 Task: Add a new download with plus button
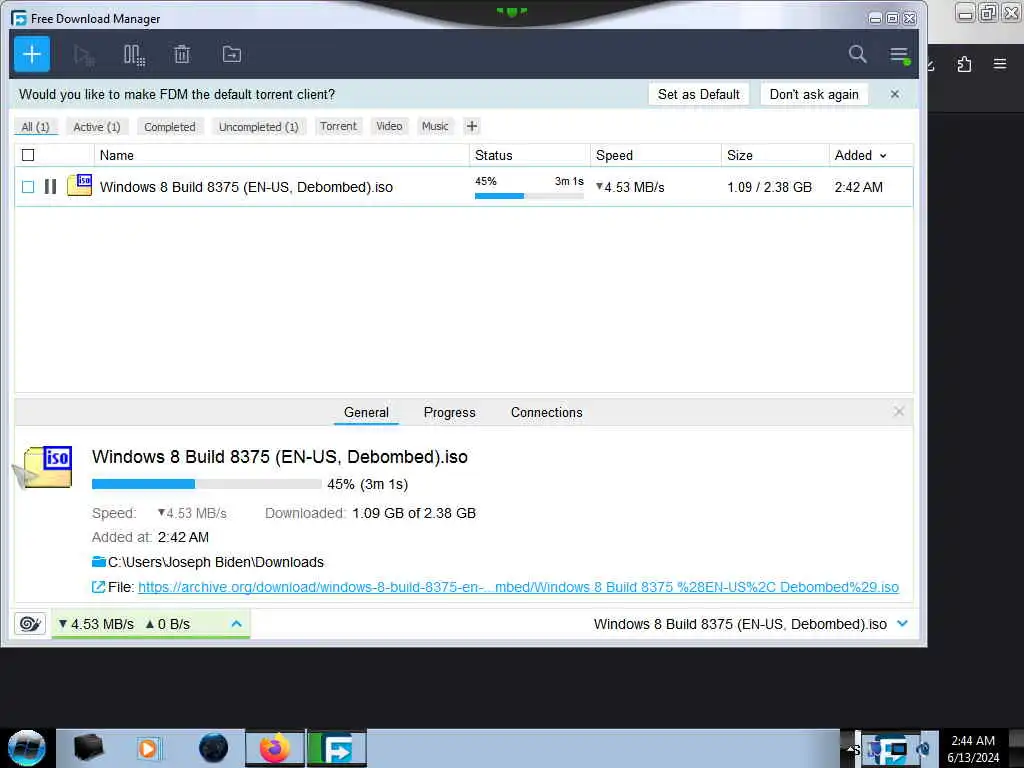(x=32, y=54)
